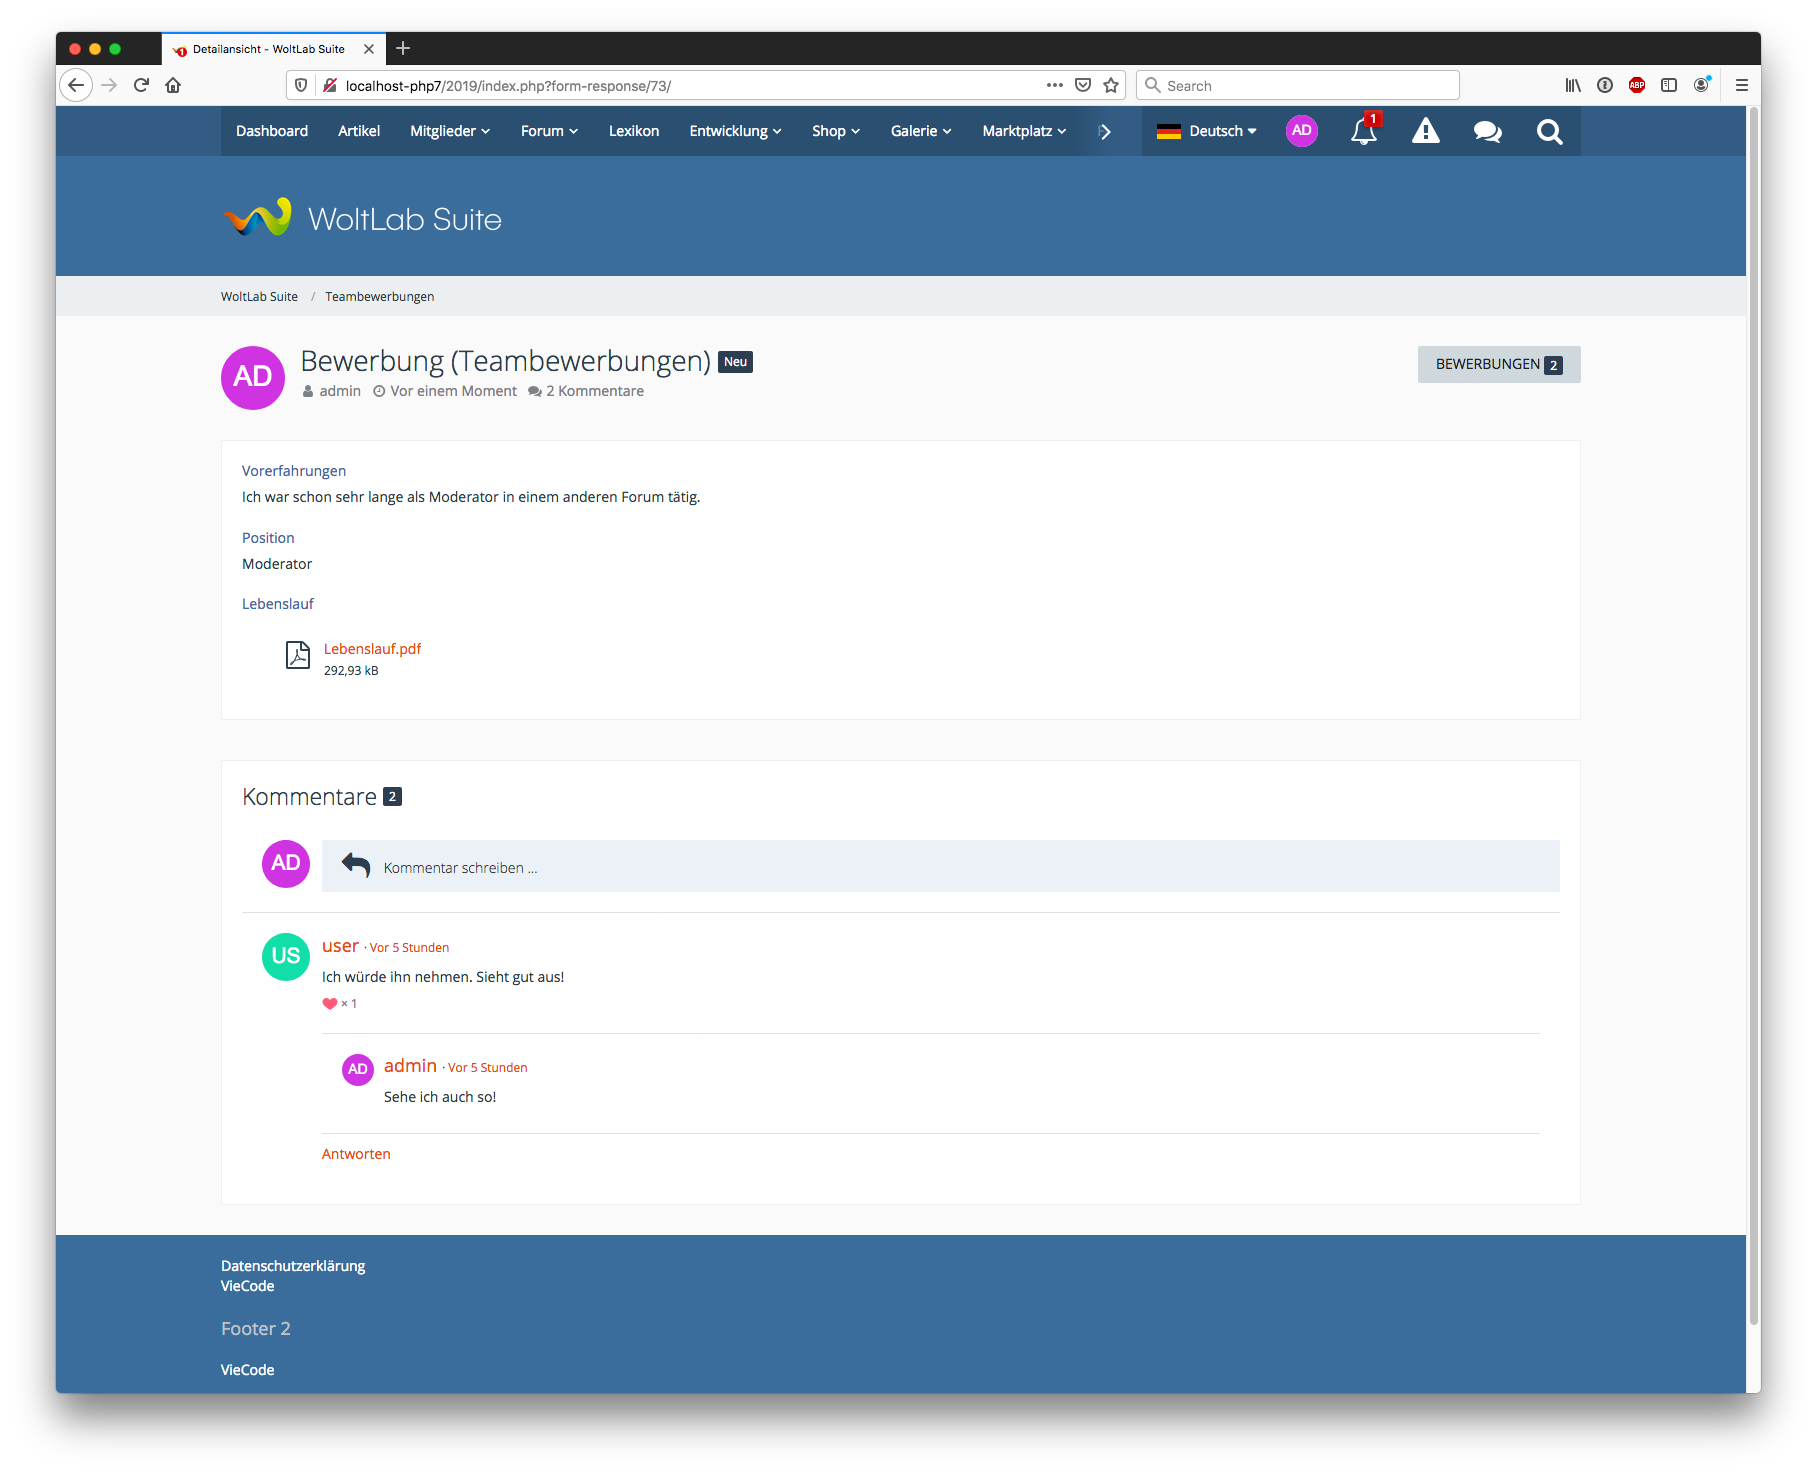
Task: Click the Antworten reply link
Action: coord(356,1154)
